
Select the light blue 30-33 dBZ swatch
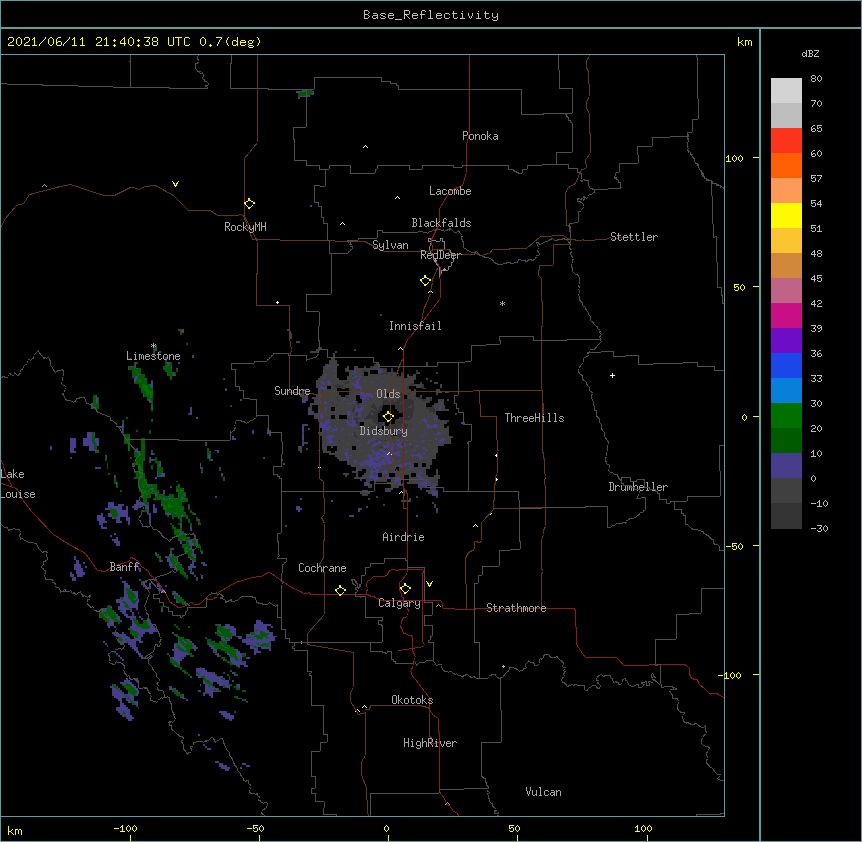pos(786,390)
